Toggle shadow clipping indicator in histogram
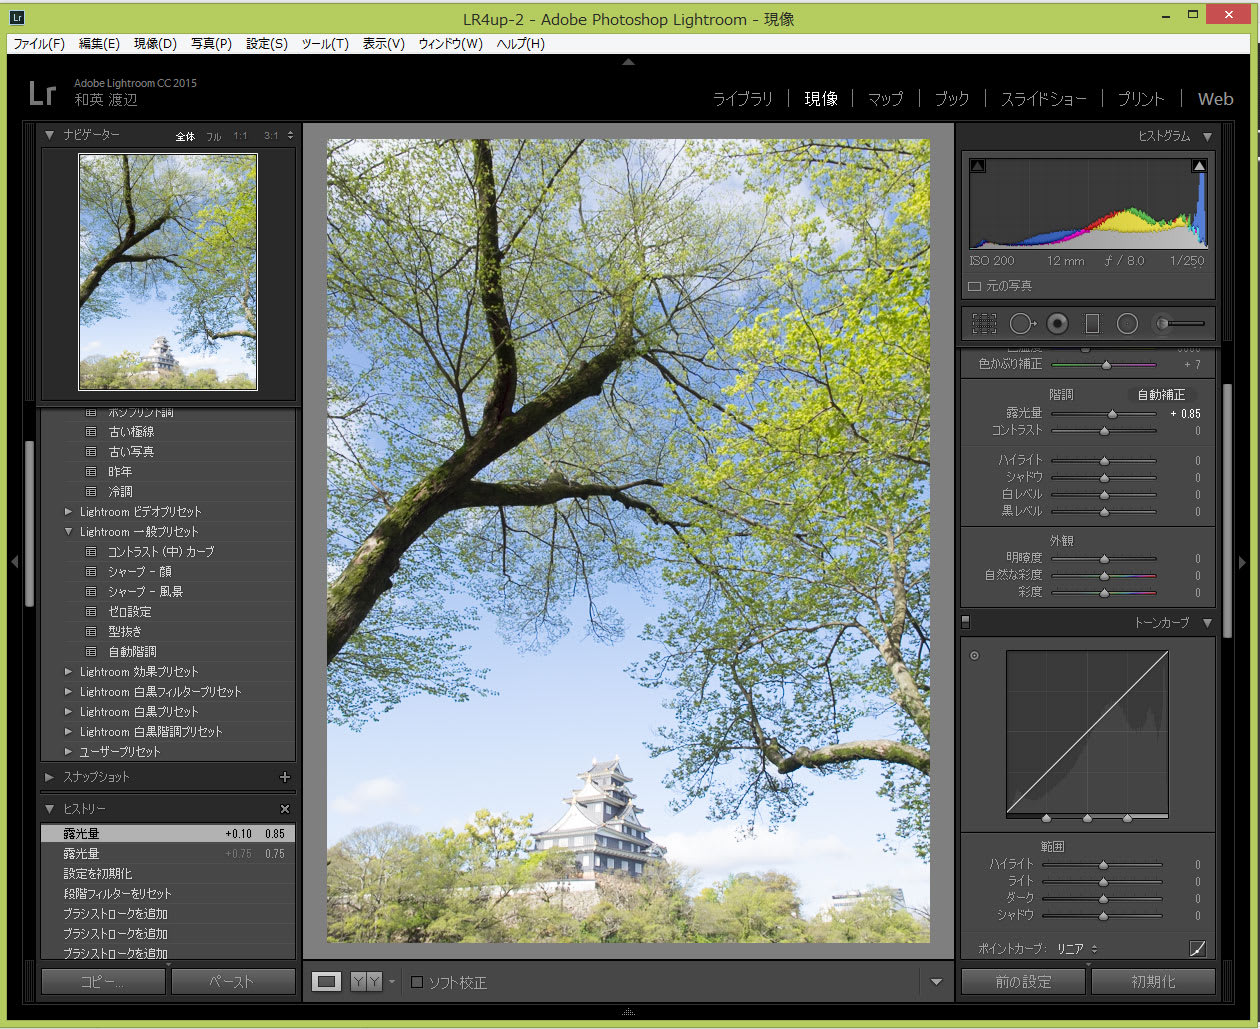The image size is (1260, 1029). pos(978,166)
